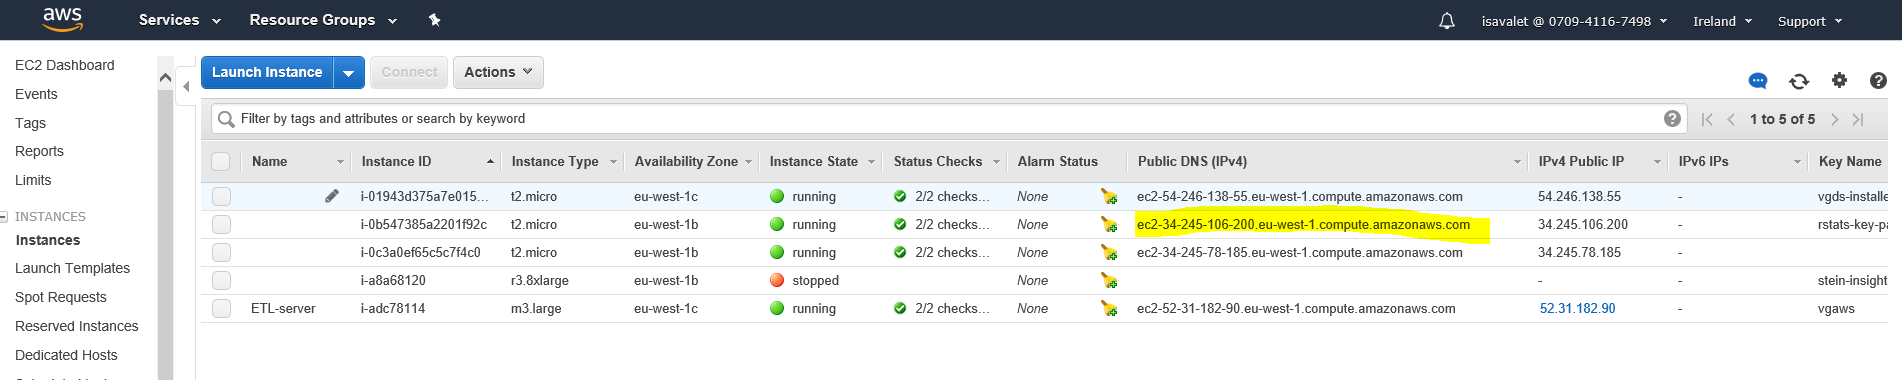
Task: Open the Ireland region selector
Action: pos(1722,21)
